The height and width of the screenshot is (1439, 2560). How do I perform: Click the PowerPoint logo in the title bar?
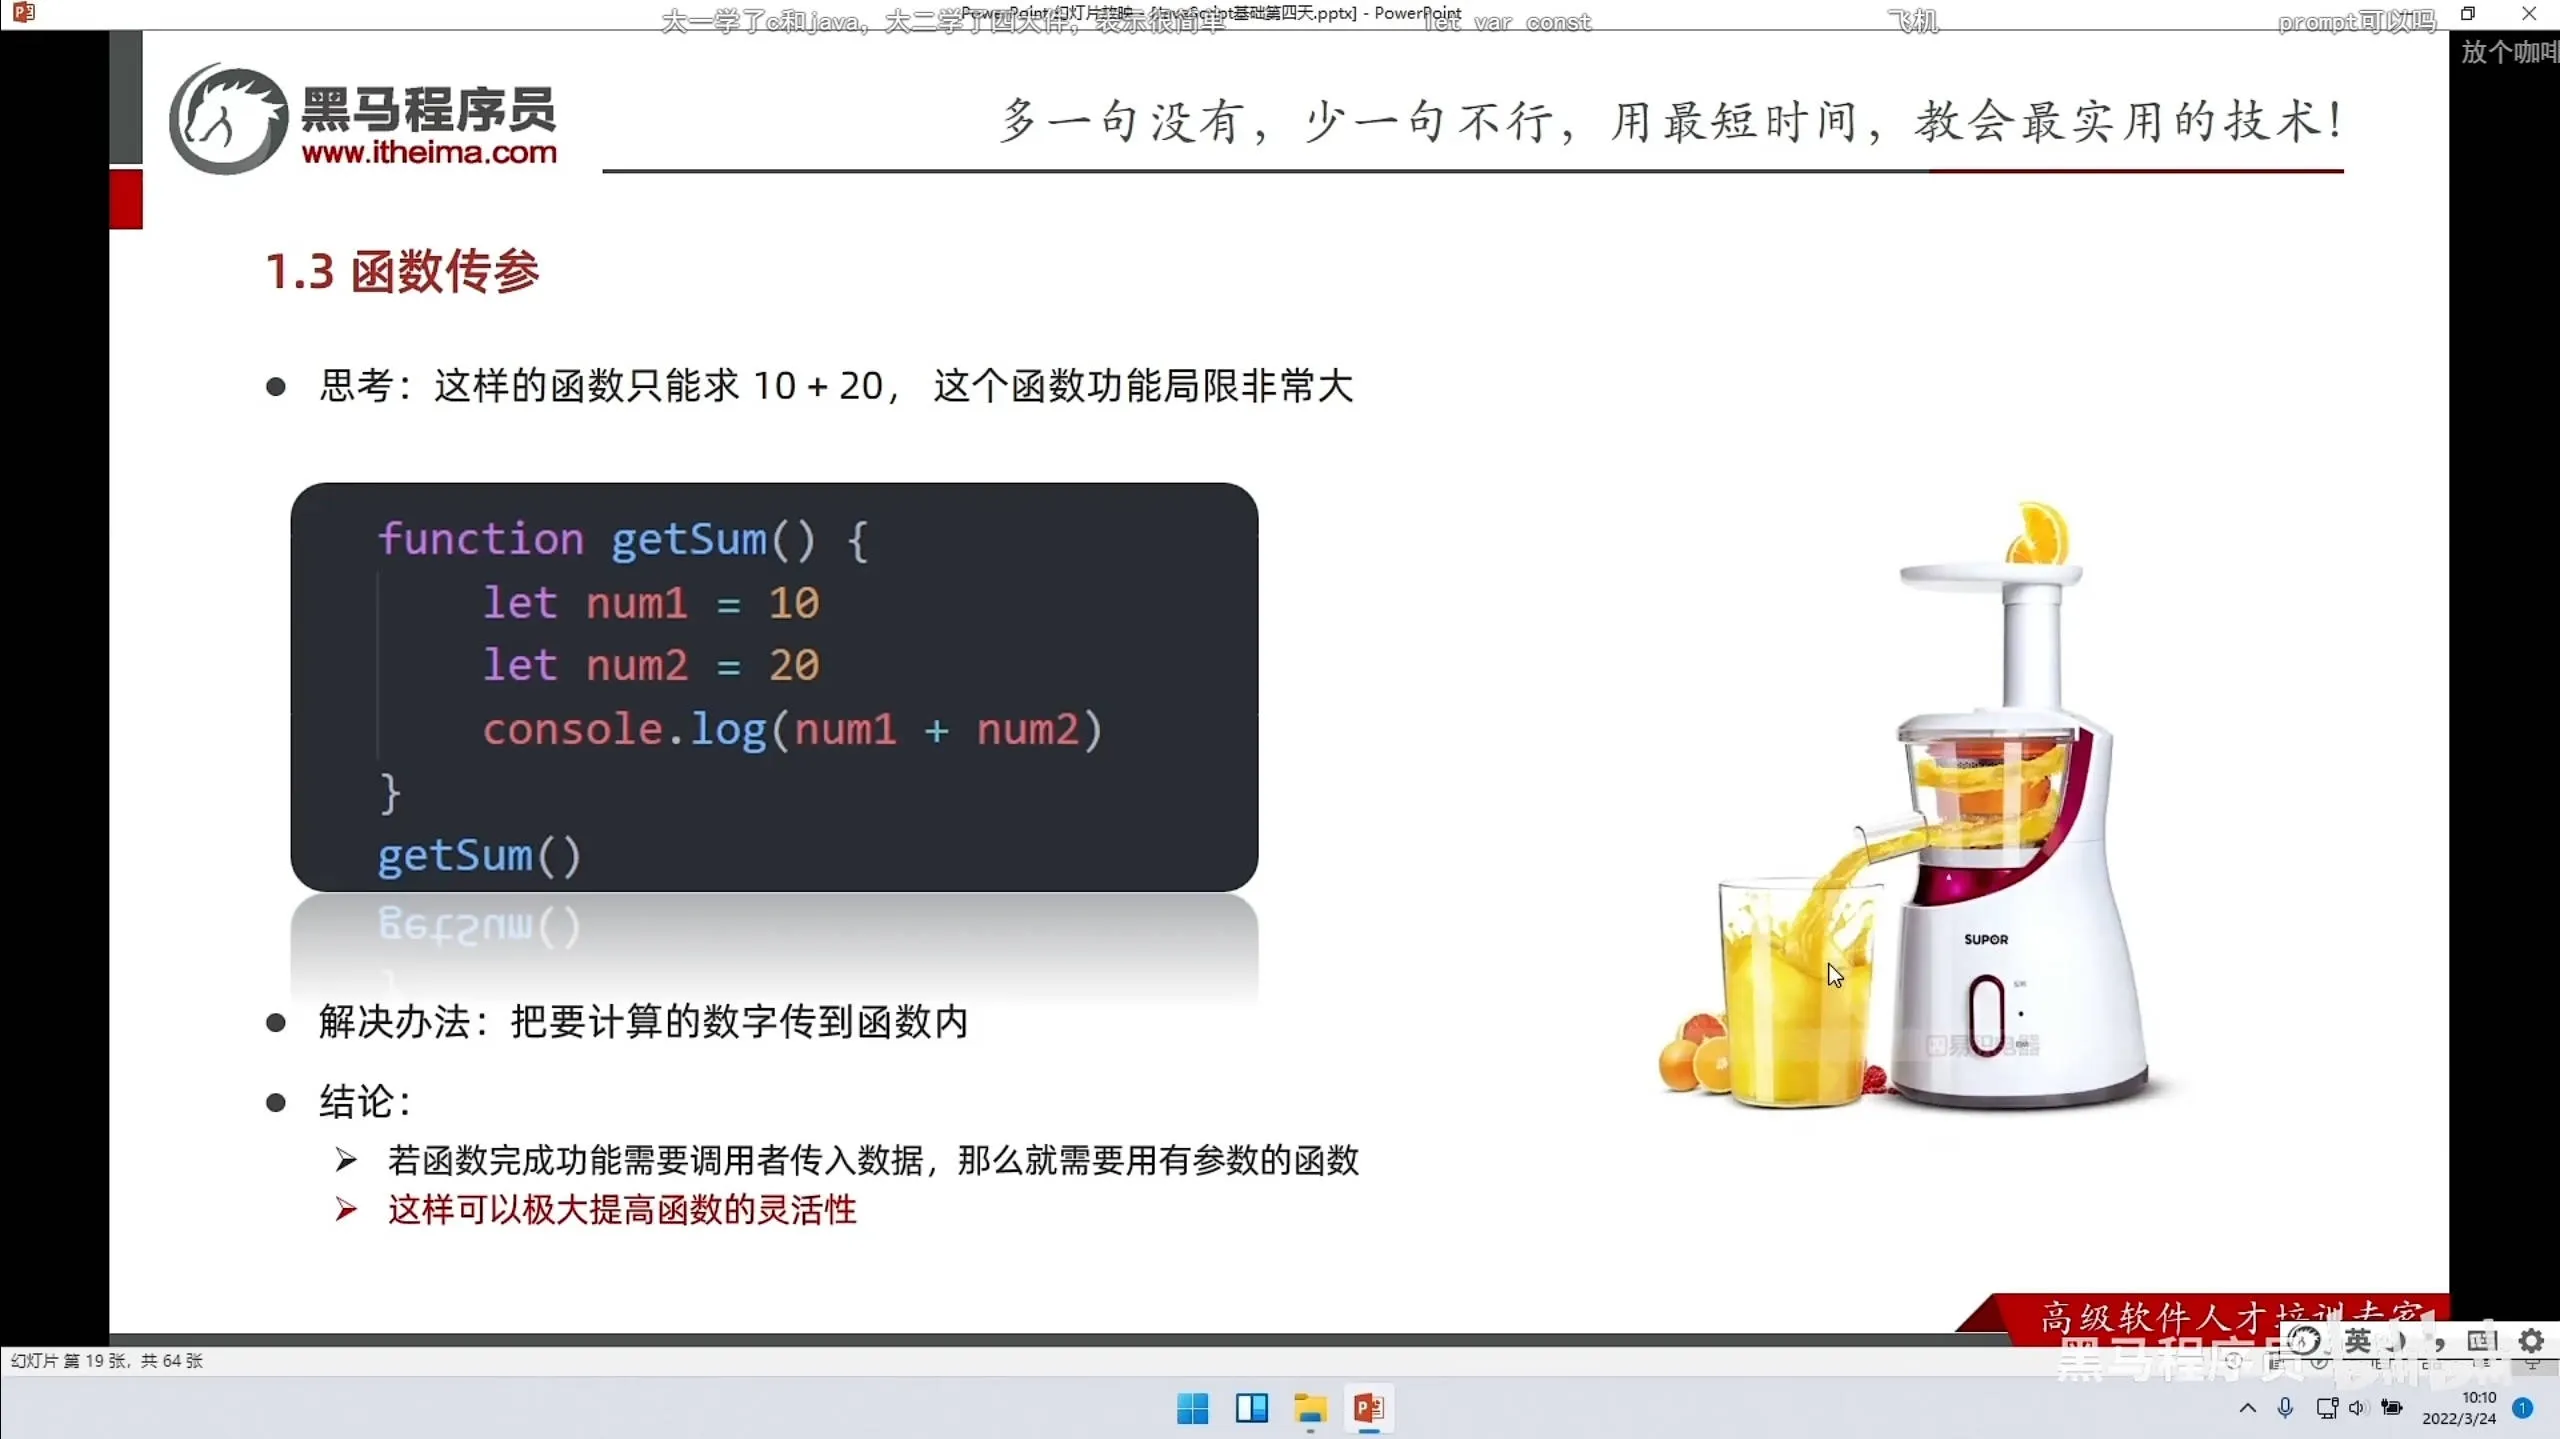click(24, 13)
